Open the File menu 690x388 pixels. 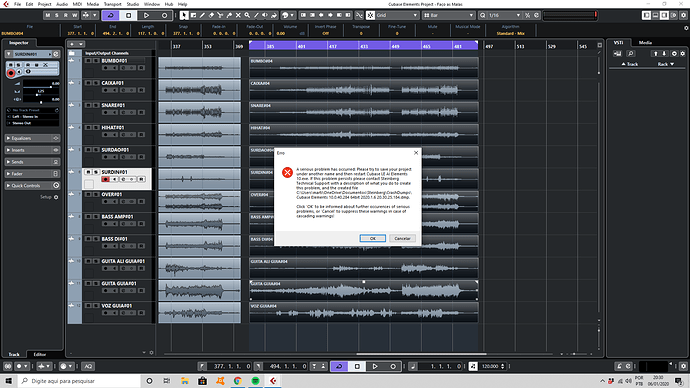17,4
